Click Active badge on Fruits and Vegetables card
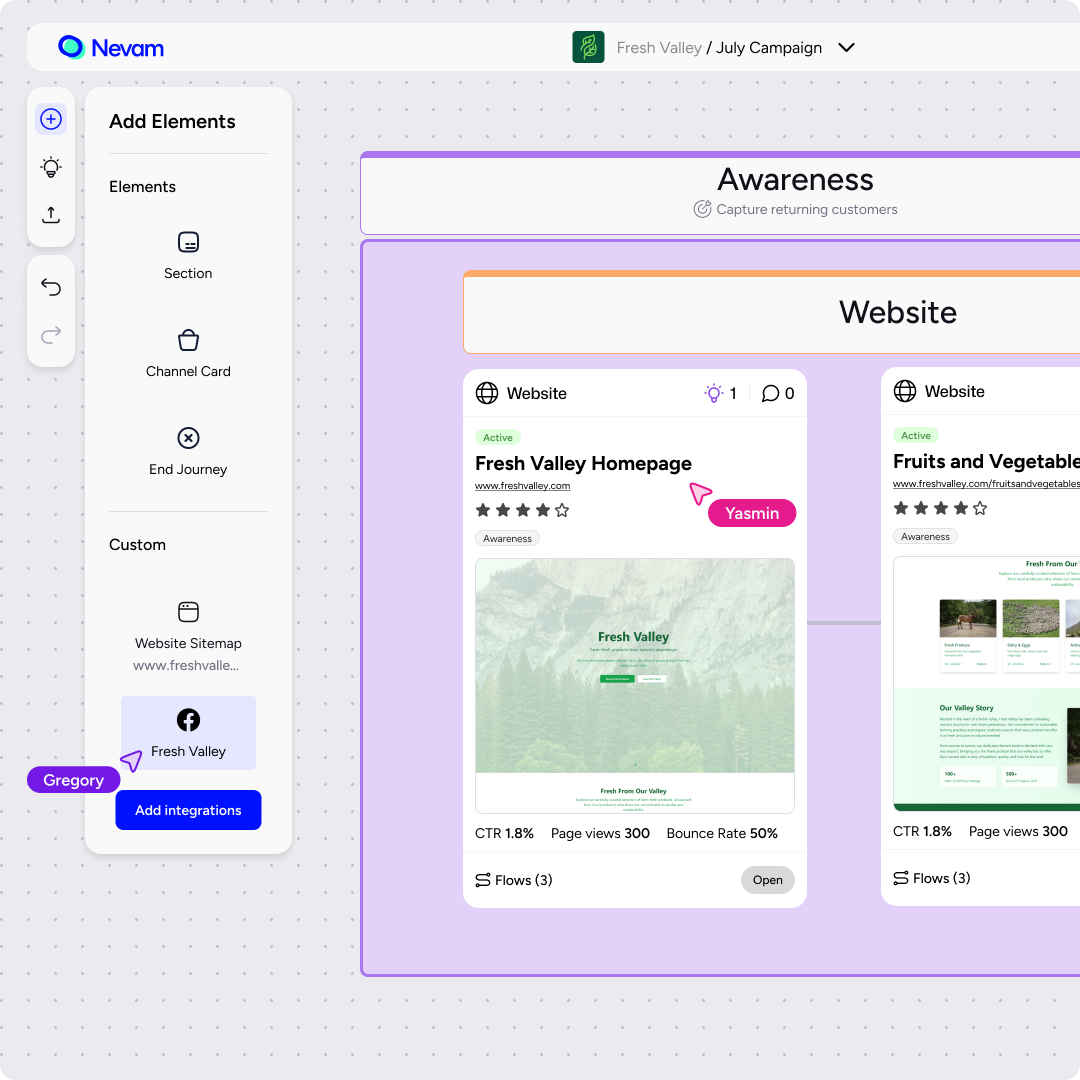This screenshot has height=1080, width=1080. point(916,435)
